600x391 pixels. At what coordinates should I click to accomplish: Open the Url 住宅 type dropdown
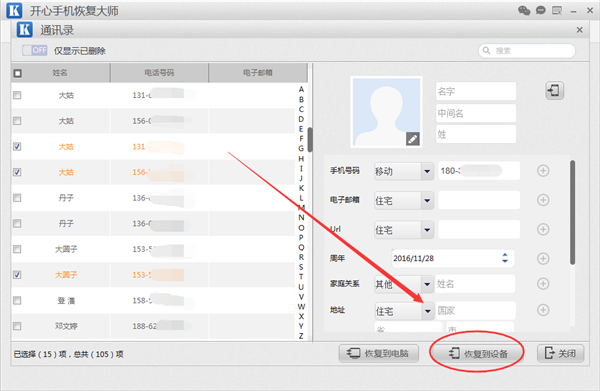(404, 230)
